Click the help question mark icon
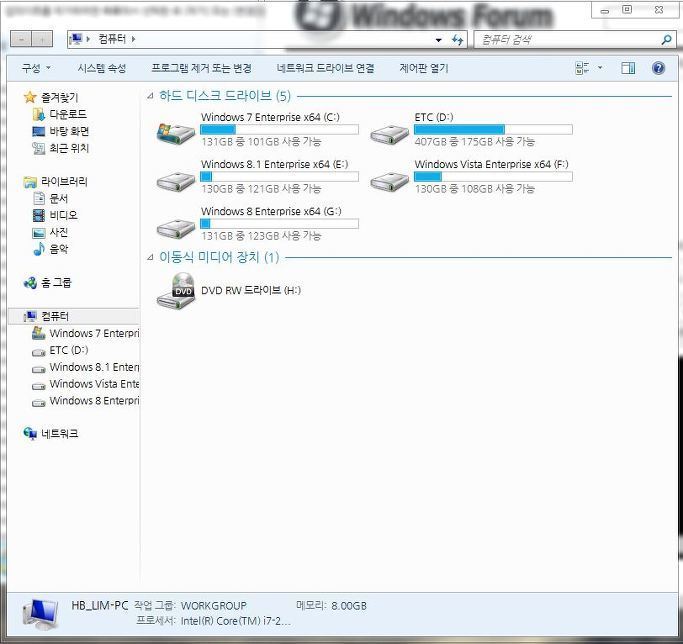The width and height of the screenshot is (683, 644). click(x=658, y=68)
